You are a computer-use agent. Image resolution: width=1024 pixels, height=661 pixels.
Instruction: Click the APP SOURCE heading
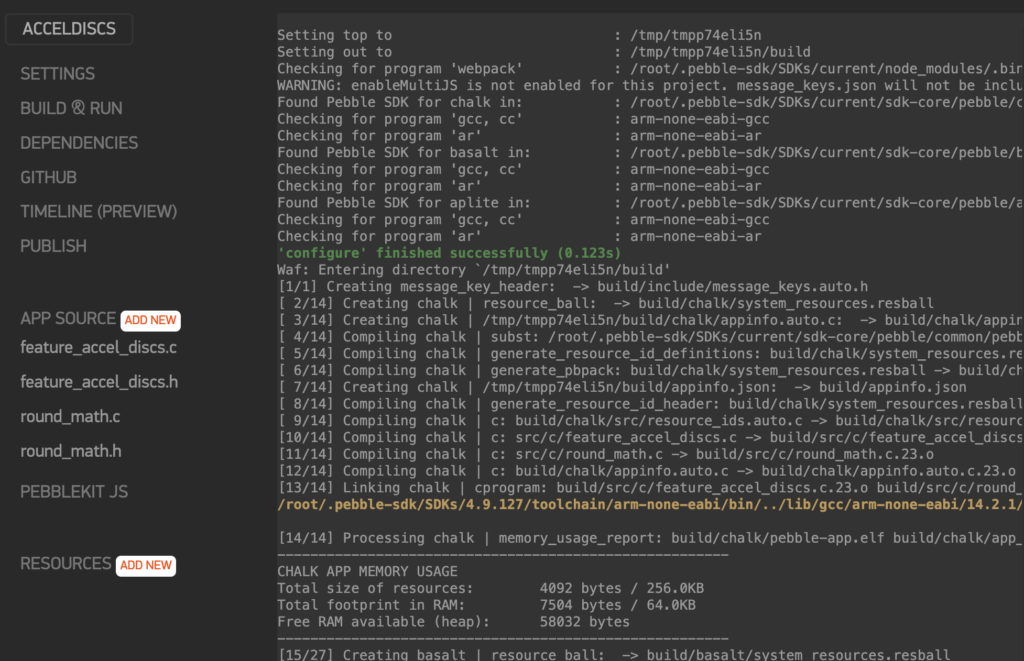(68, 319)
